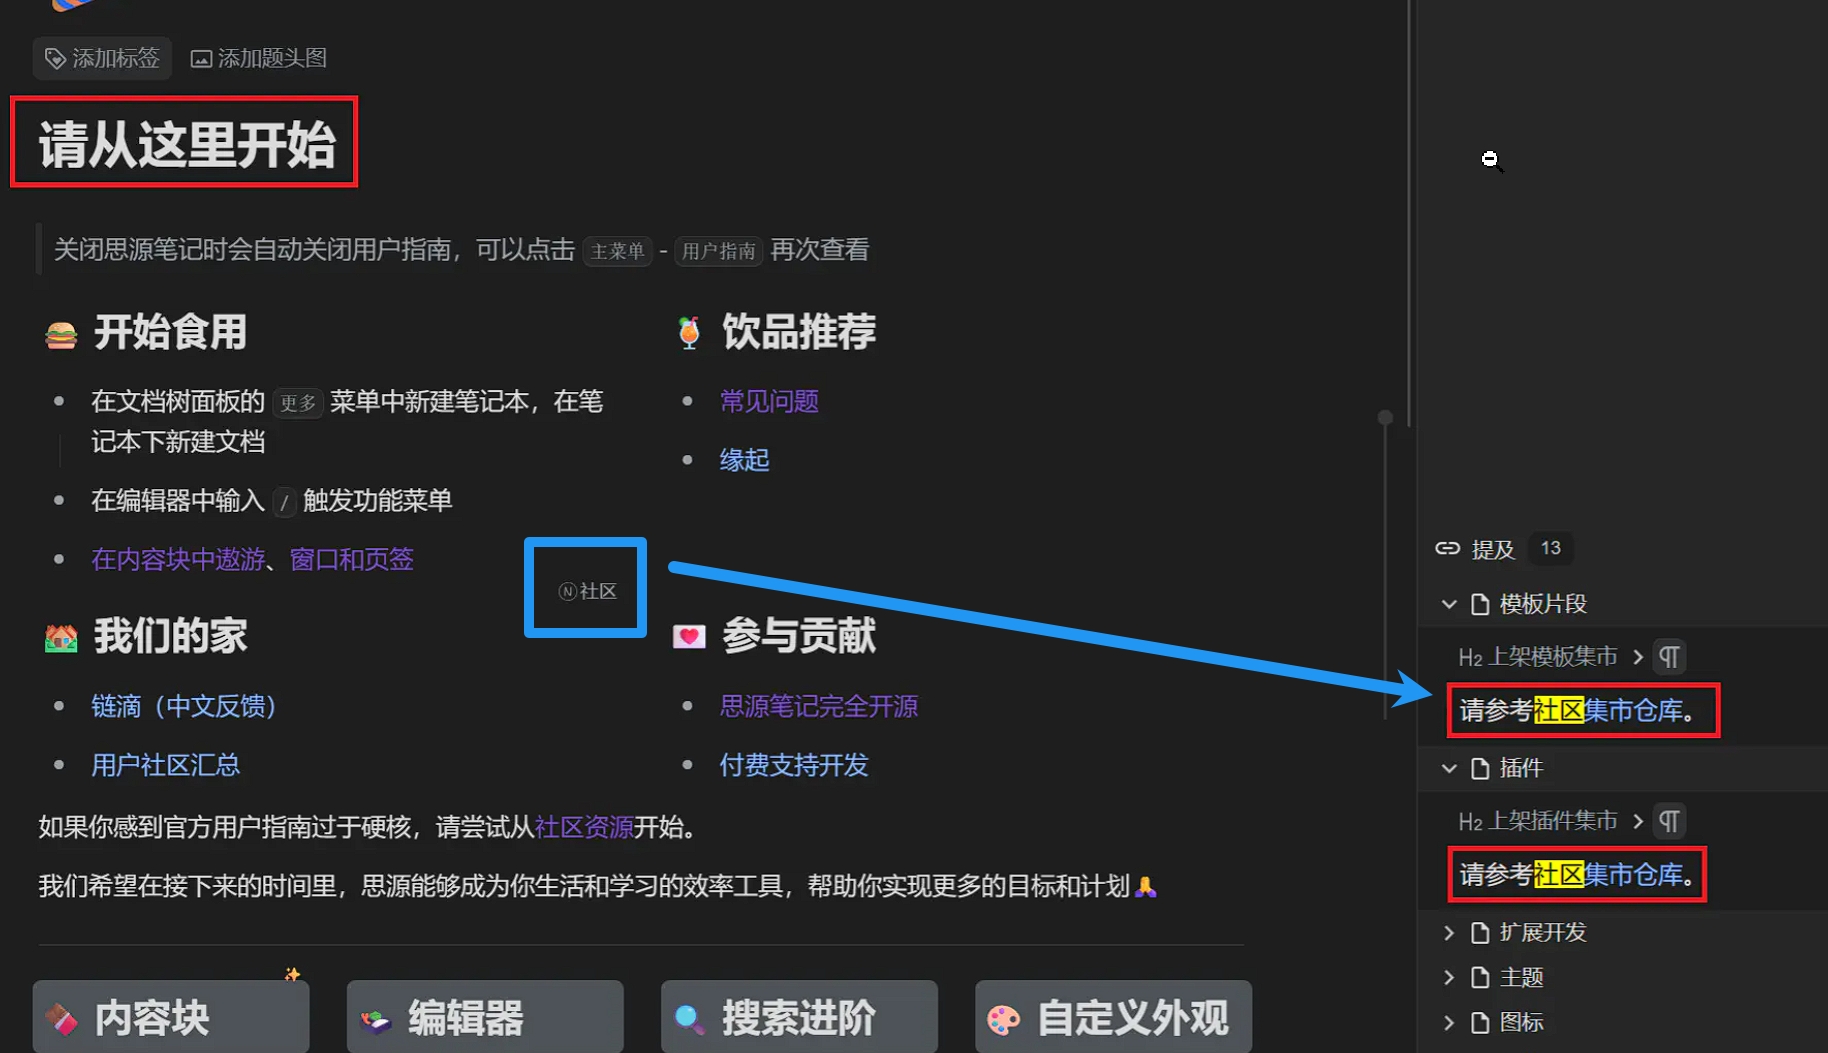Click the link icon beside 提及

click(x=1447, y=548)
